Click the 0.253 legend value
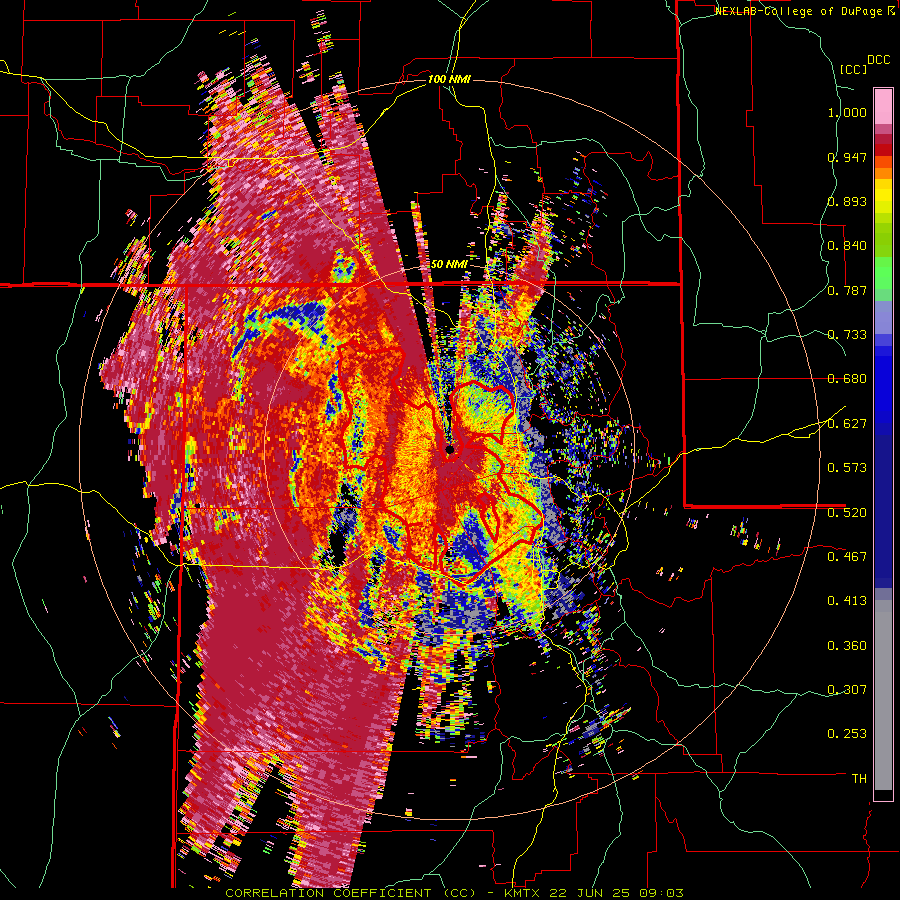 coord(847,734)
